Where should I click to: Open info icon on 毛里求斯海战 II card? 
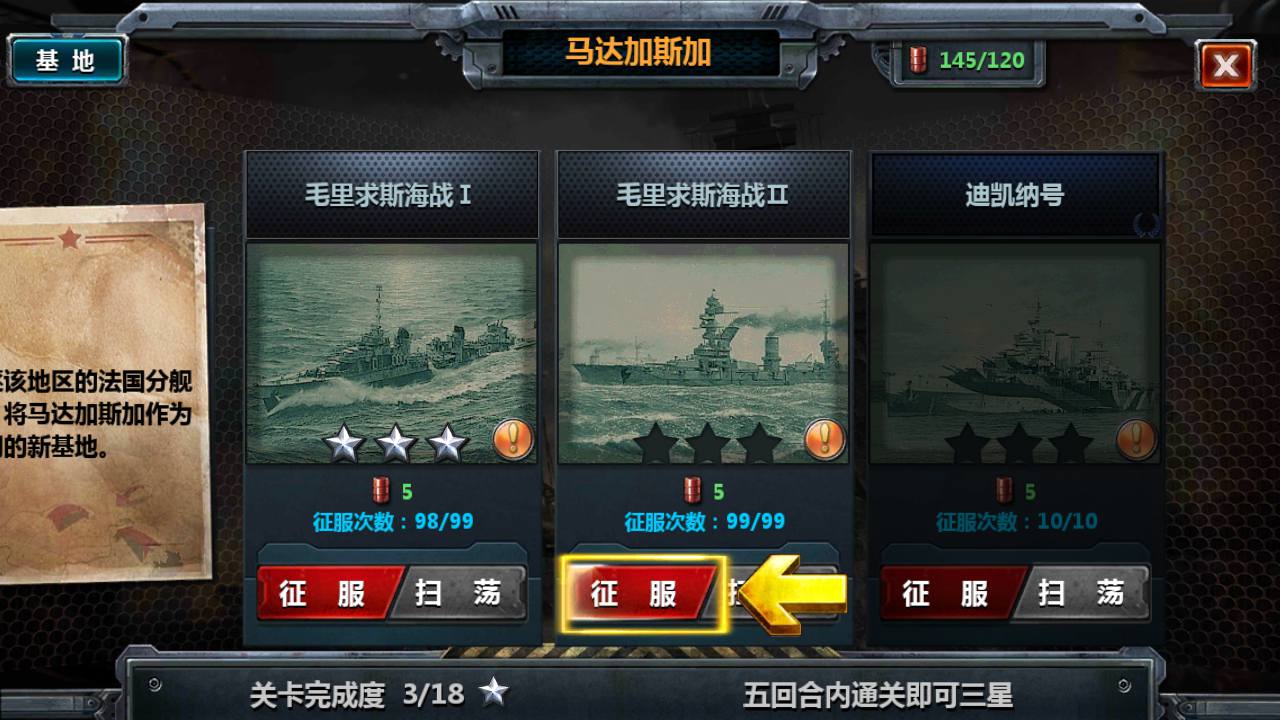[825, 439]
